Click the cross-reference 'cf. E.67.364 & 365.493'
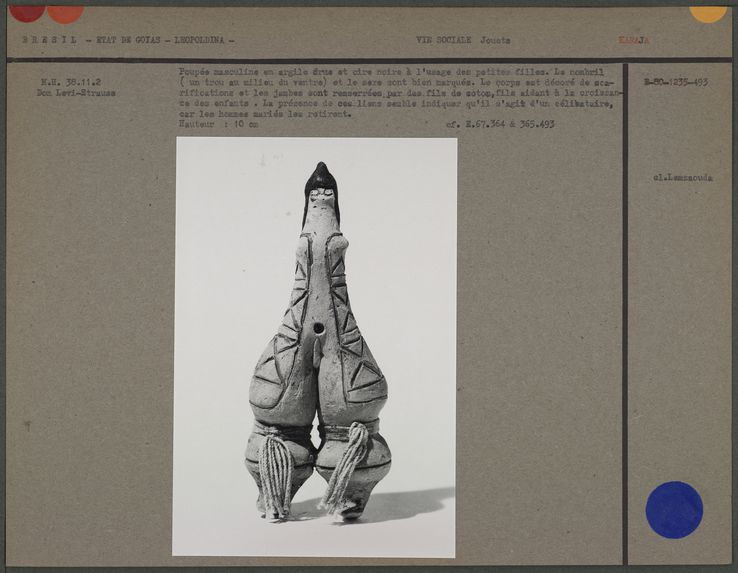 coord(499,124)
